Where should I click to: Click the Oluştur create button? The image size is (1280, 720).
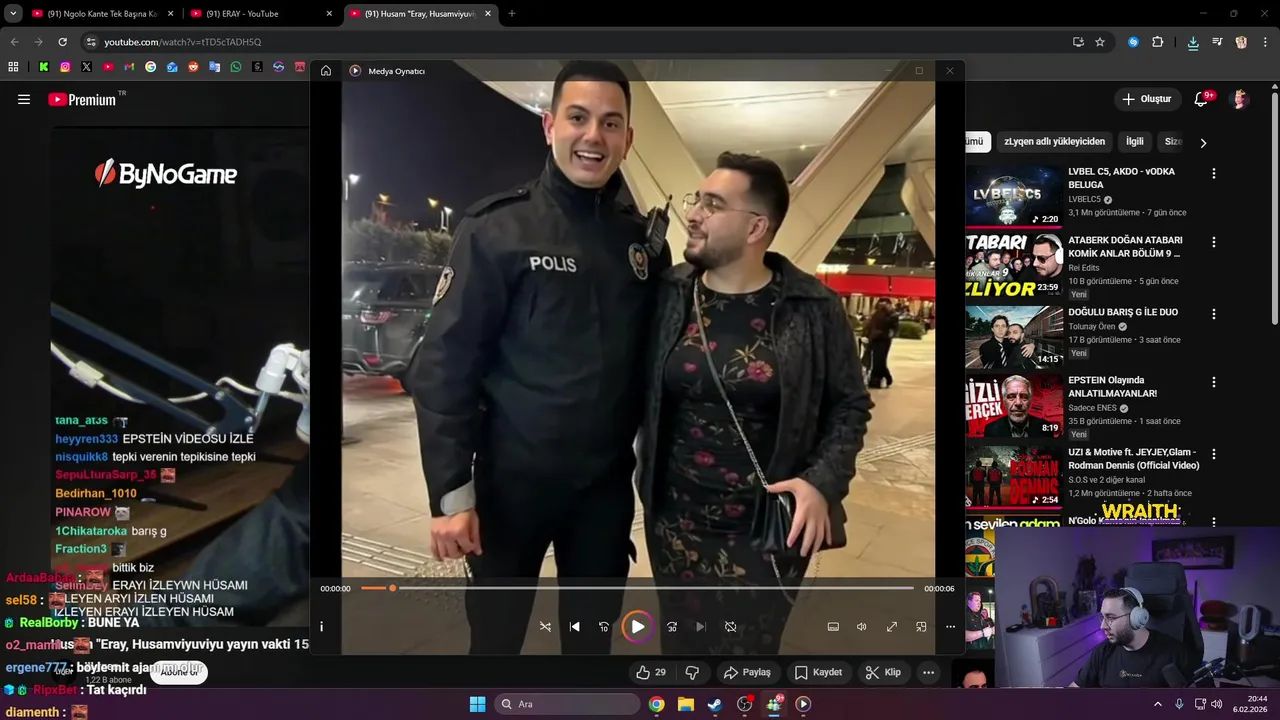1147,99
